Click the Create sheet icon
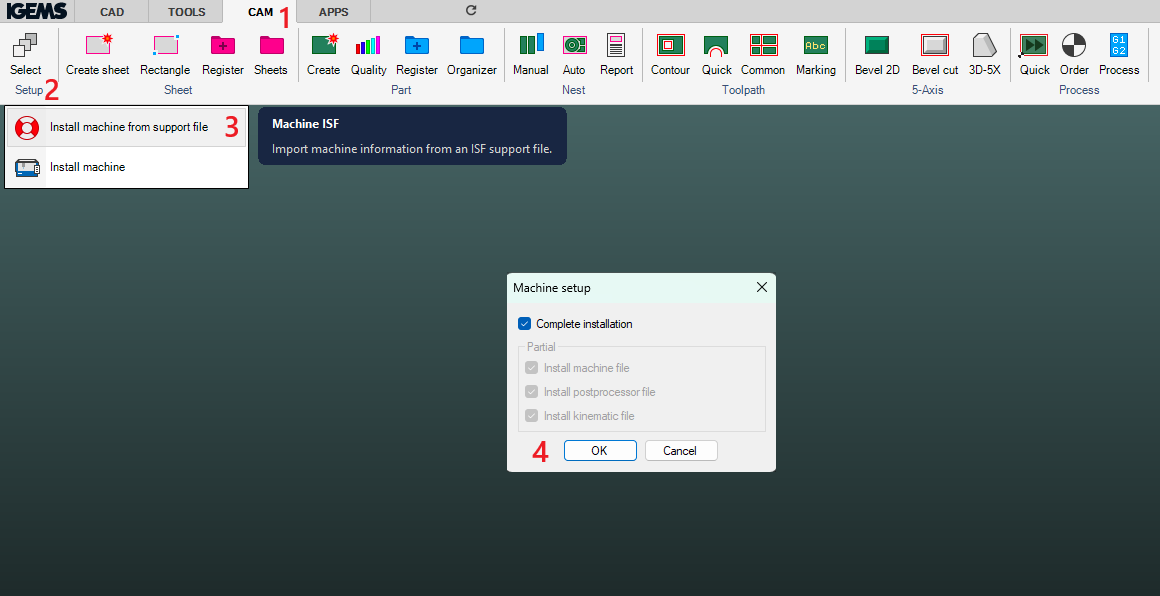The width and height of the screenshot is (1160, 596). coord(98,46)
